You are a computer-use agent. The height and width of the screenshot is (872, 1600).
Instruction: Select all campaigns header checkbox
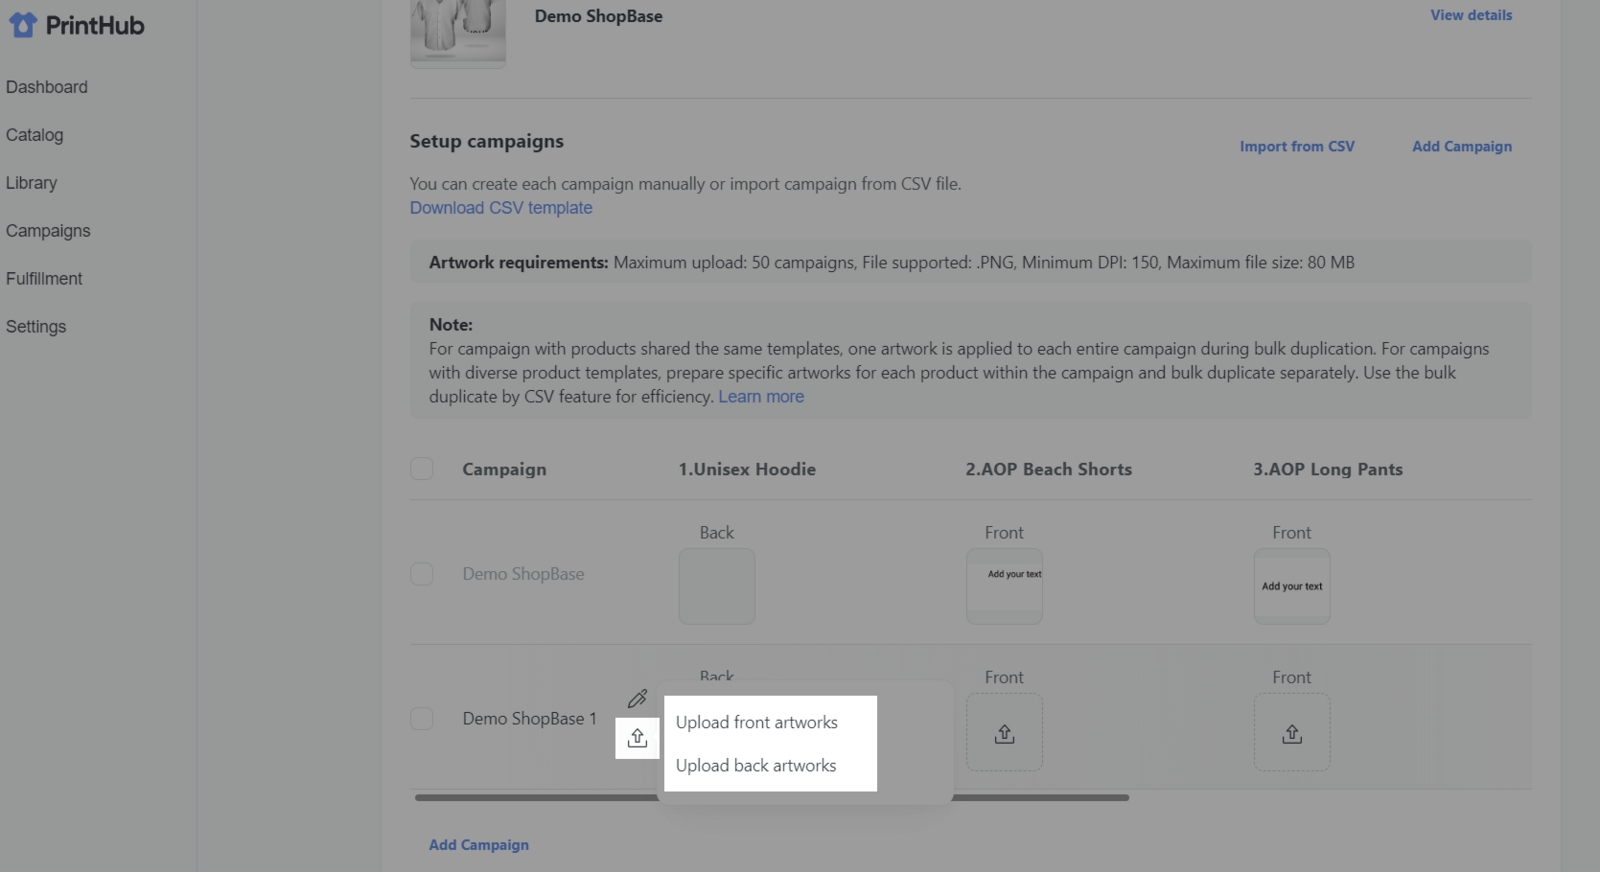pos(422,469)
